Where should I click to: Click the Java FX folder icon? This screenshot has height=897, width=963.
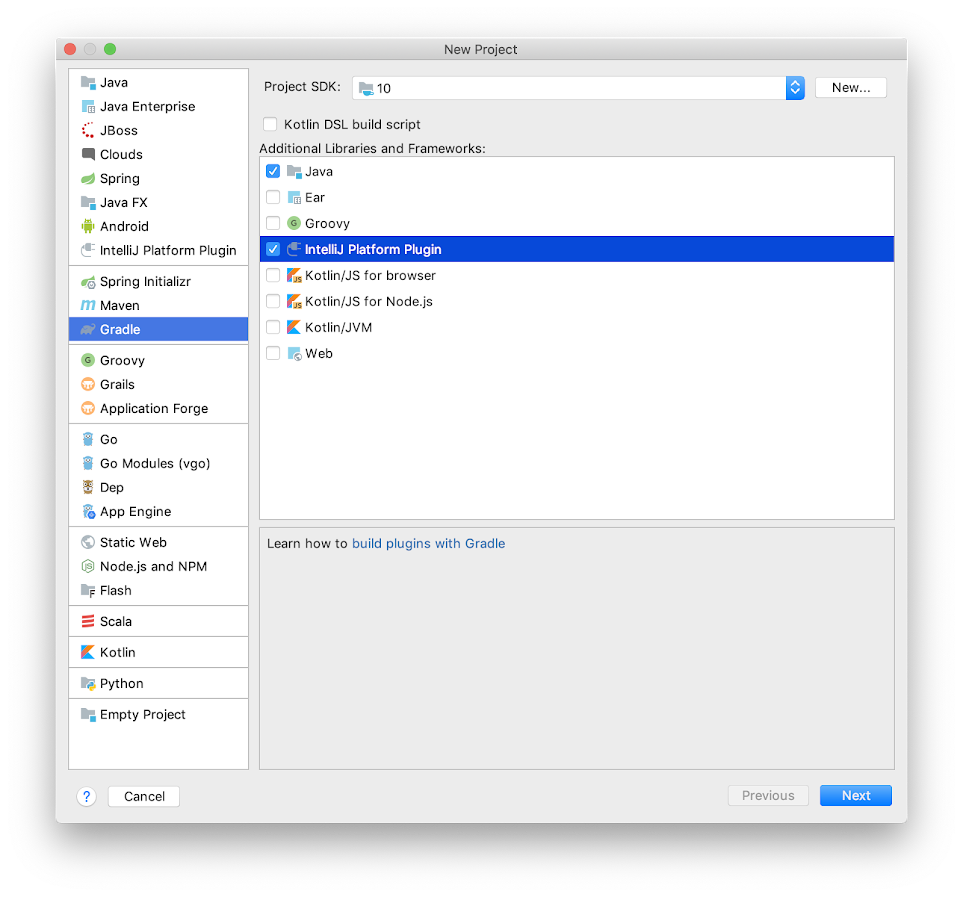(x=88, y=203)
